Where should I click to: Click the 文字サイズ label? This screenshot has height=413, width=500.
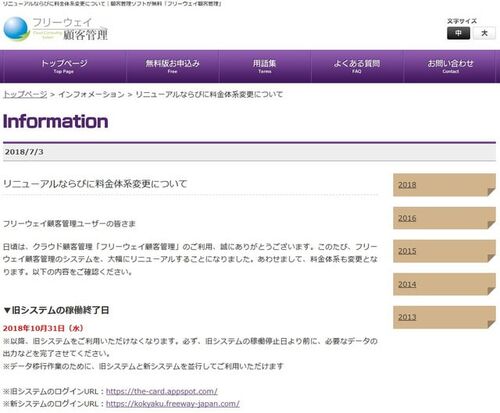click(x=462, y=21)
